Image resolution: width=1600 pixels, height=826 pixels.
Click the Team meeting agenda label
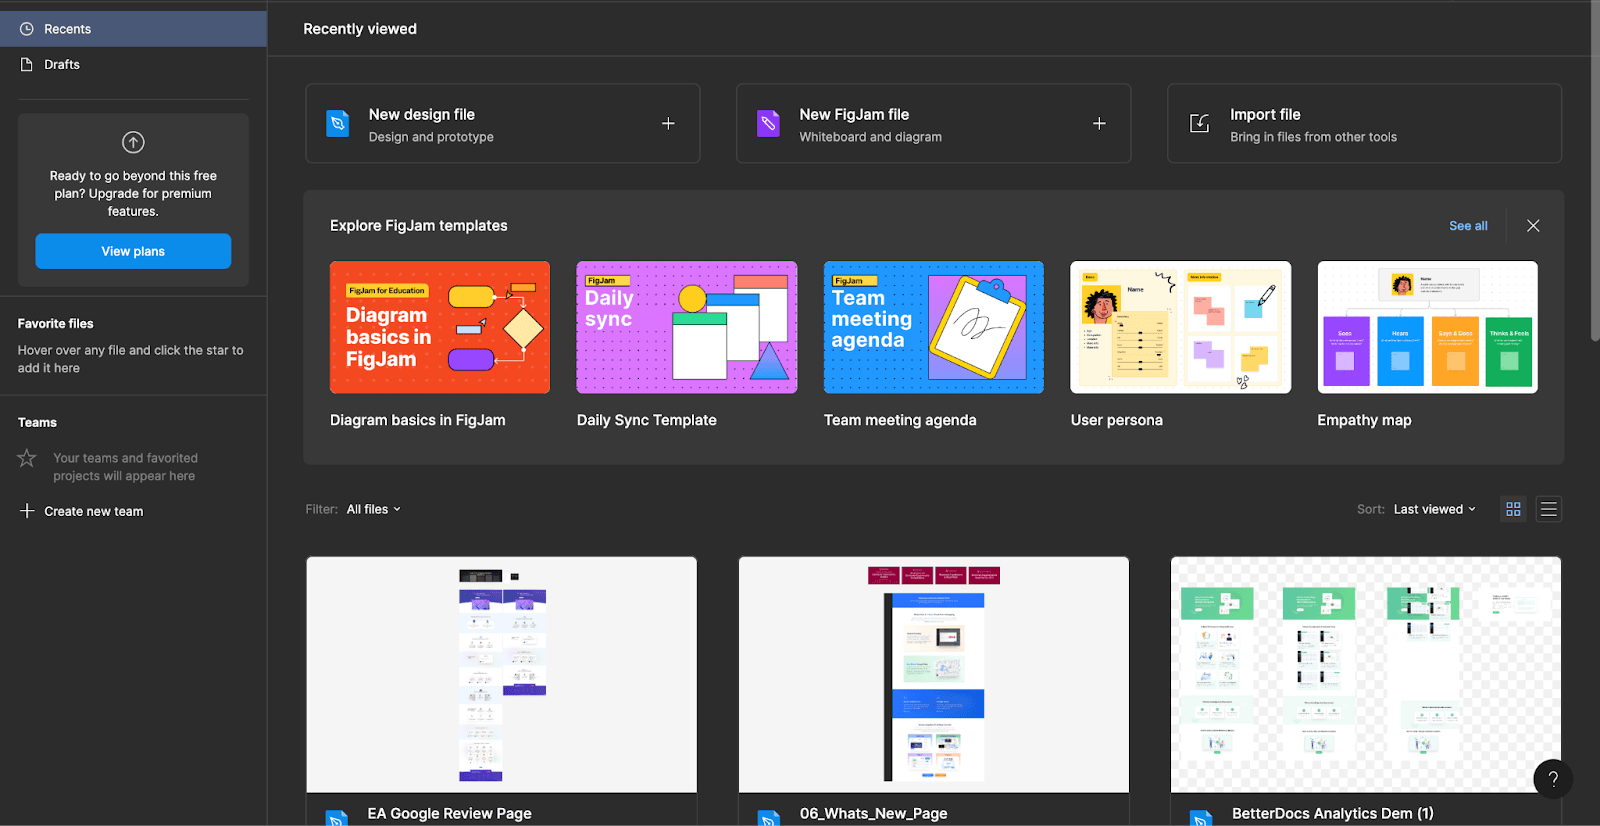pos(900,420)
